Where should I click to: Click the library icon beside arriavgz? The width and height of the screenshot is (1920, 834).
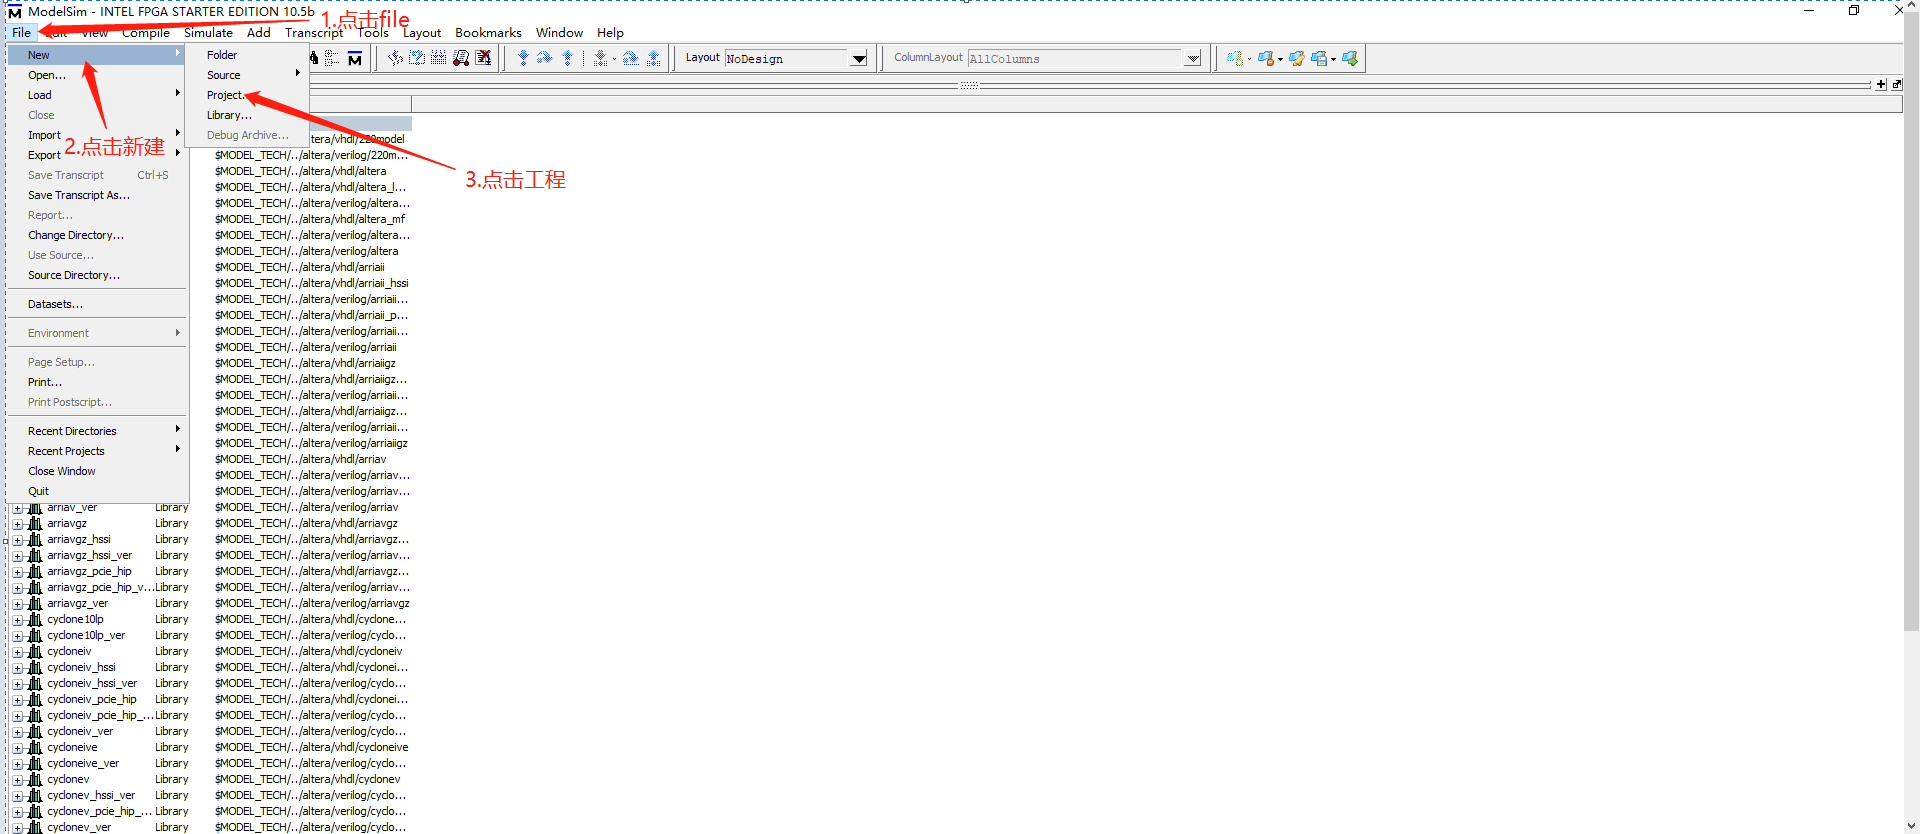tap(35, 523)
